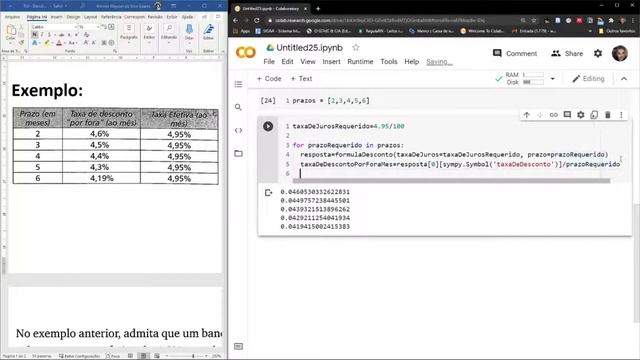640x360 pixels.
Task: Open change case Aa dropdown in Word
Action: click(x=72, y=43)
